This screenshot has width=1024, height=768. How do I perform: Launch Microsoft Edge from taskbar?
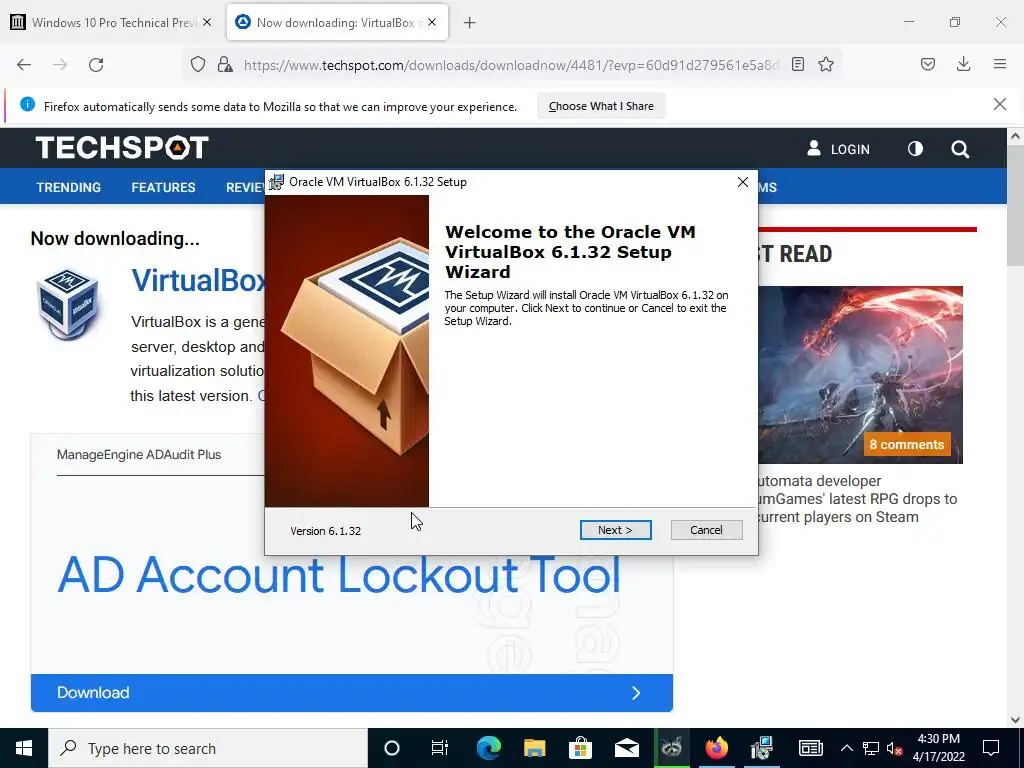click(x=488, y=748)
